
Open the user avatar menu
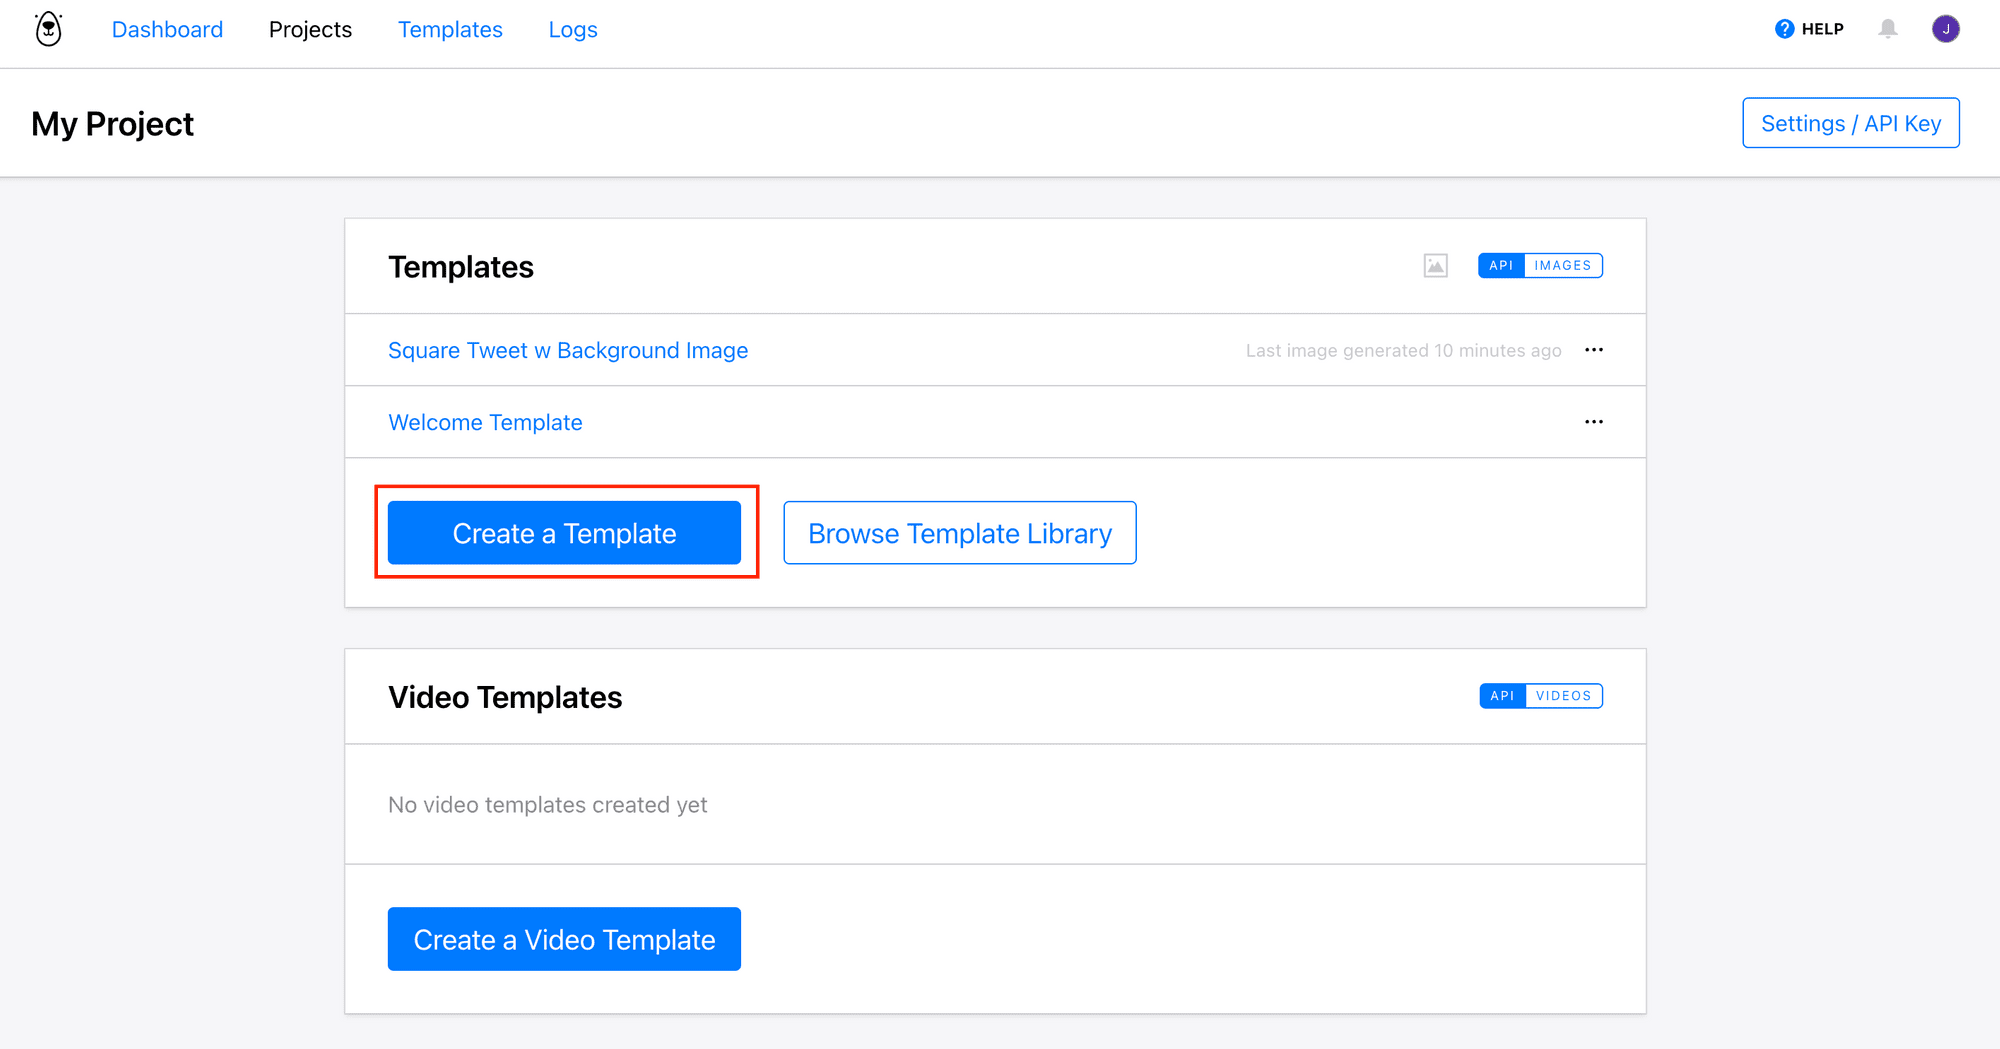coord(1945,29)
